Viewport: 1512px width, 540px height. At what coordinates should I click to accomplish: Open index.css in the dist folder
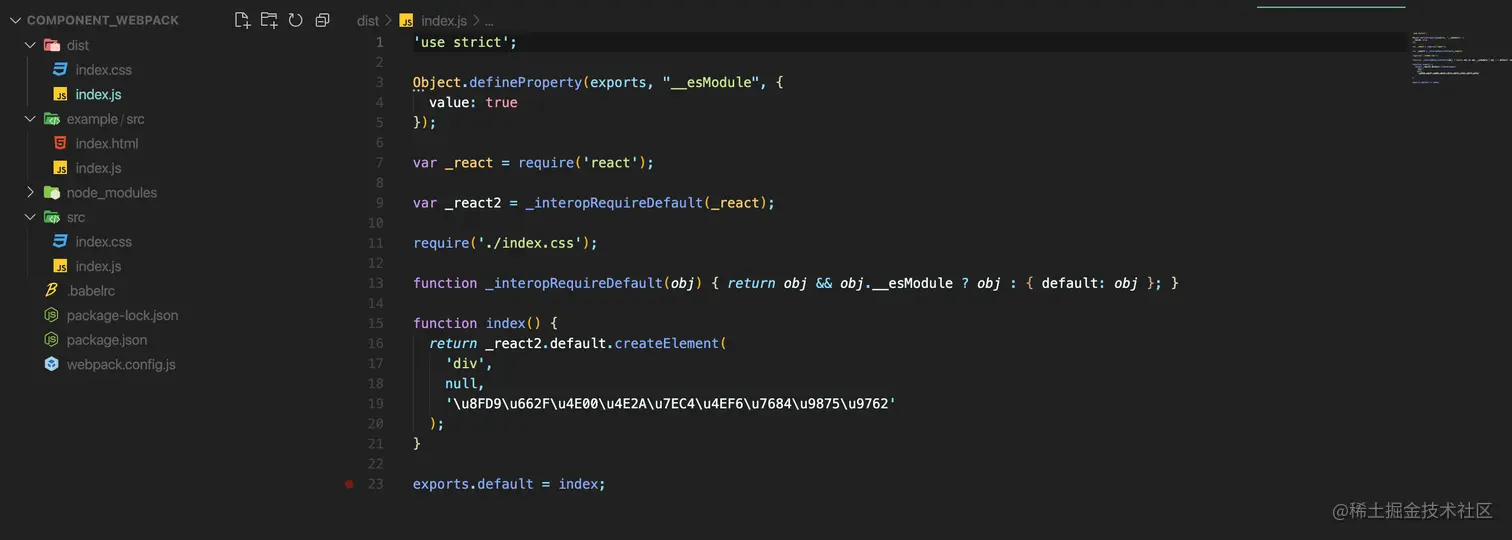(x=103, y=70)
